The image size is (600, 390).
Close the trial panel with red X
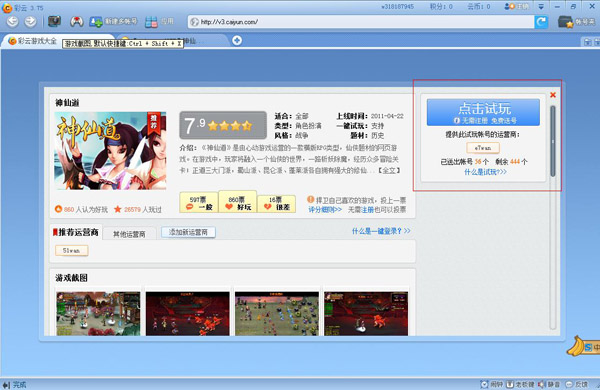(x=553, y=95)
